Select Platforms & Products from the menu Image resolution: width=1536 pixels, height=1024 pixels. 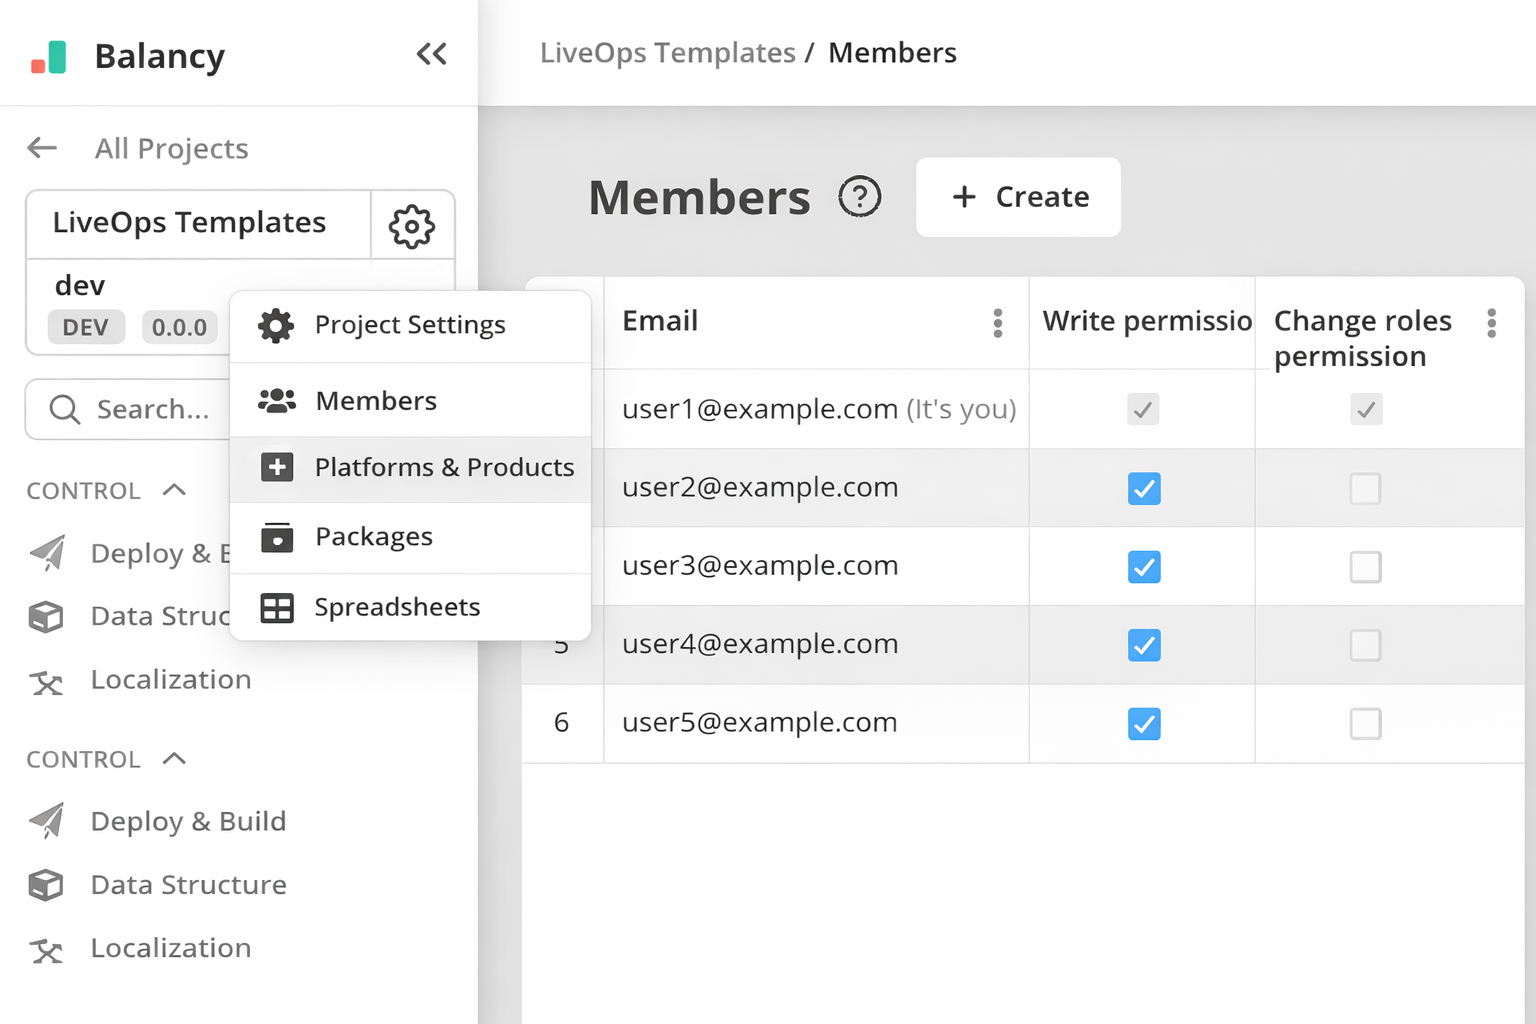click(445, 467)
